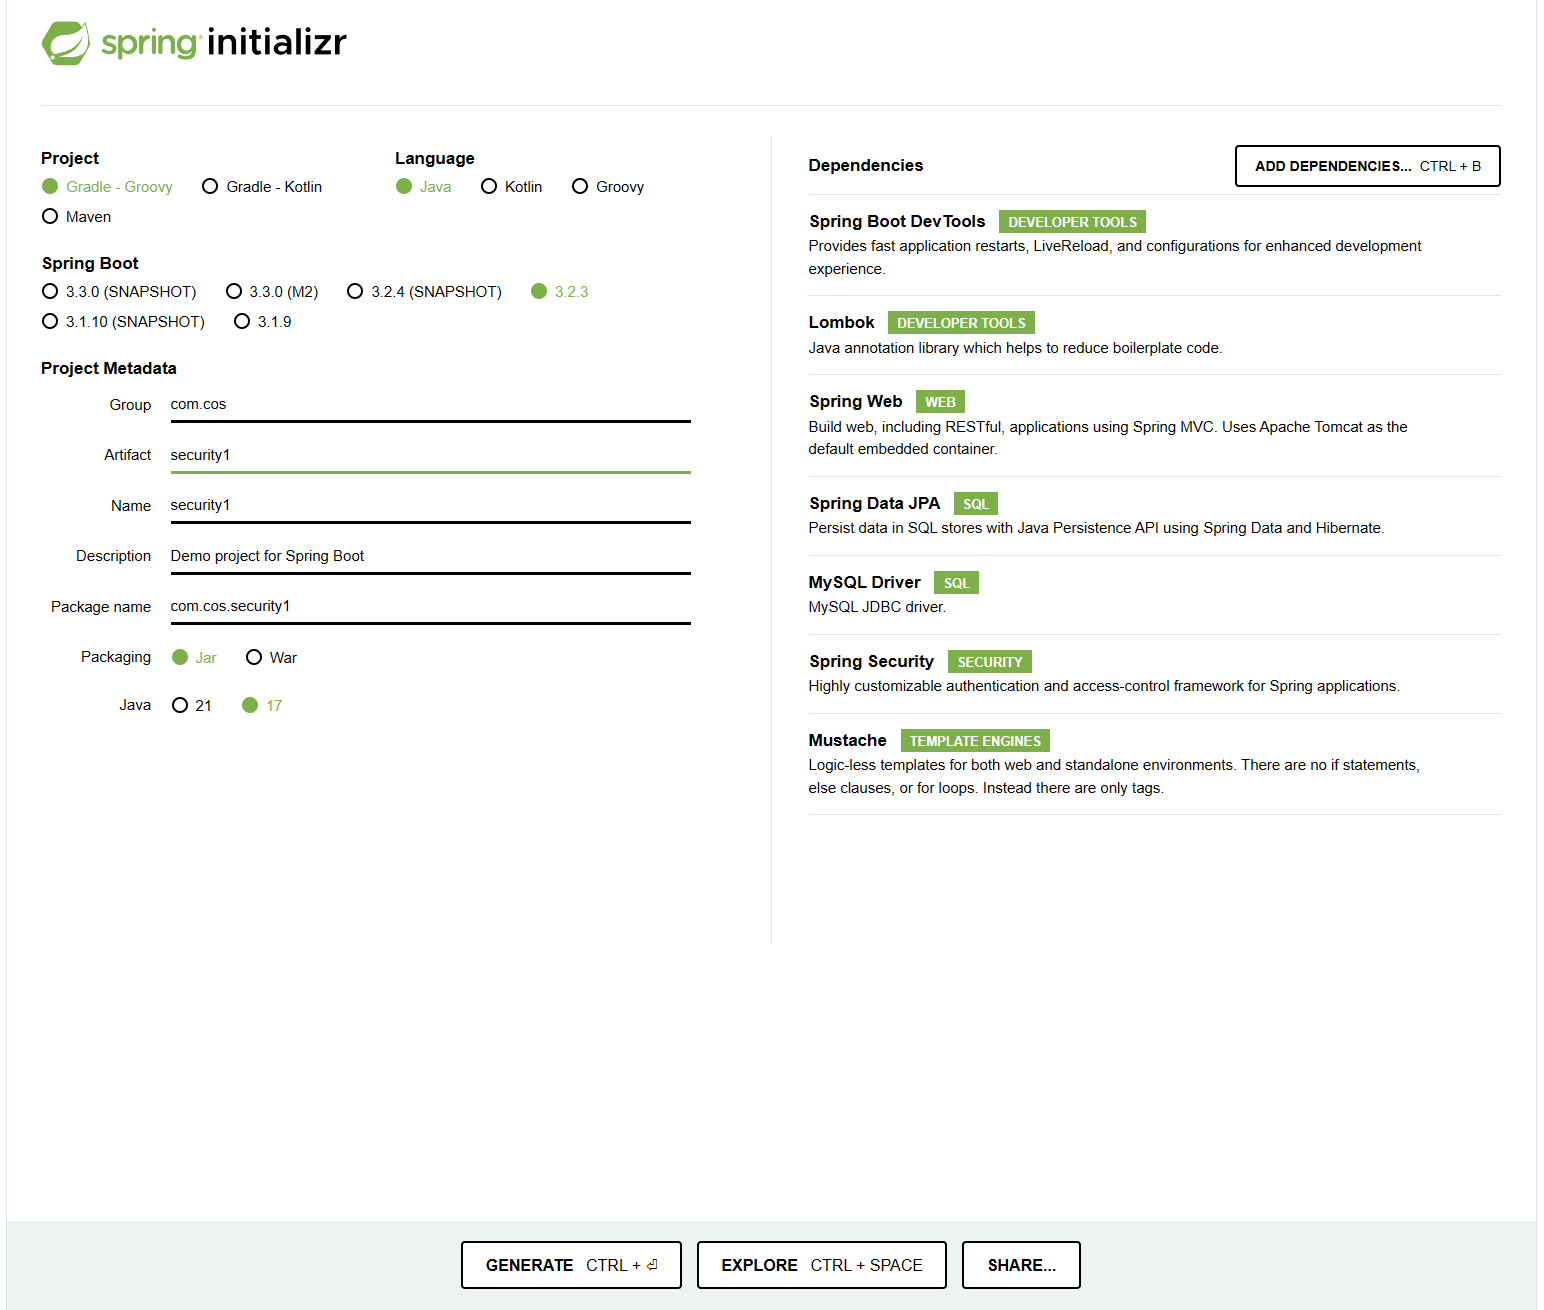
Task: Click the SQL tag next to MySQL Driver
Action: [957, 583]
